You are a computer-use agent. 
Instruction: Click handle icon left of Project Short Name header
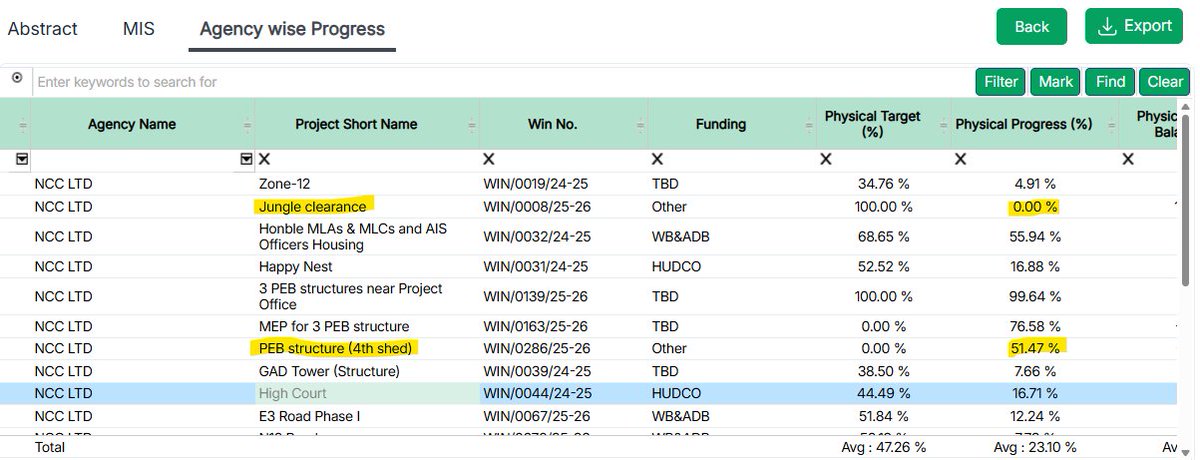point(248,125)
